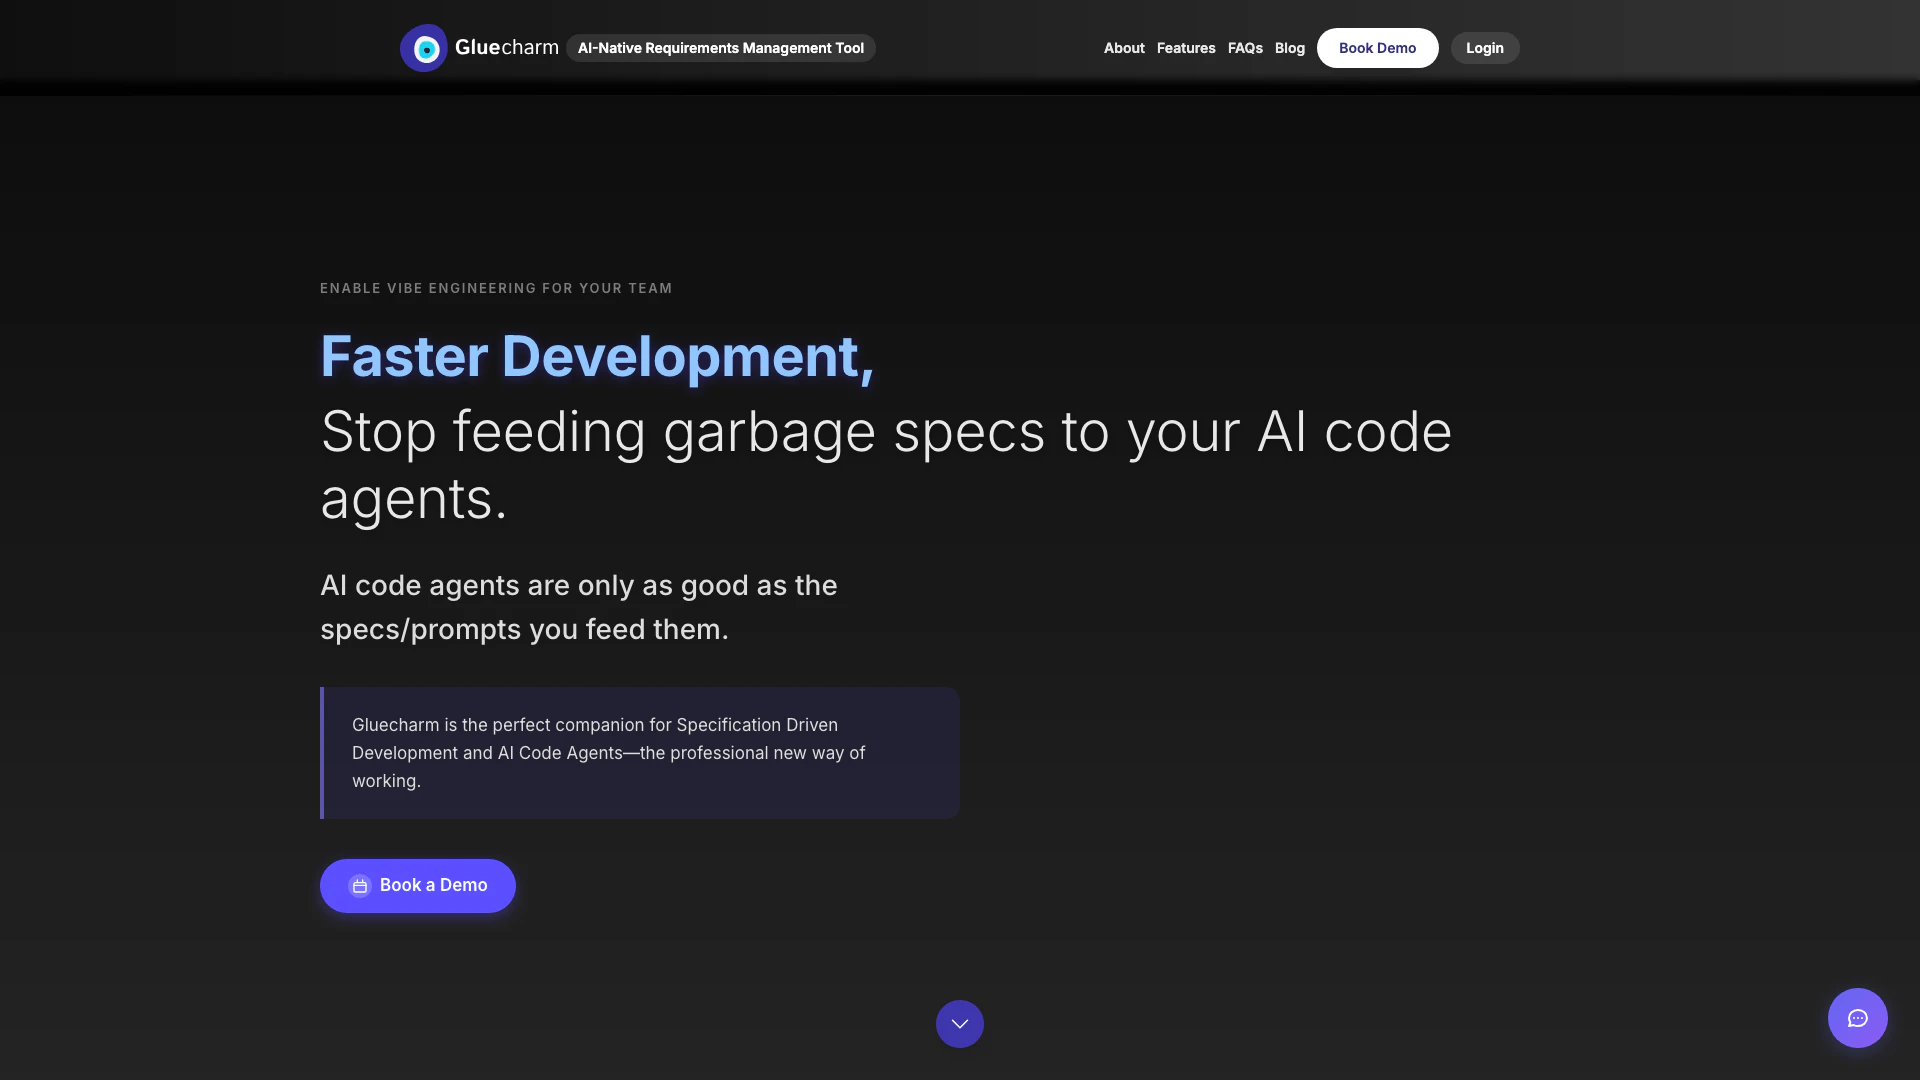Screen dimensions: 1920x1080
Task: Open the About page from the navigation
Action: [x=1123, y=48]
